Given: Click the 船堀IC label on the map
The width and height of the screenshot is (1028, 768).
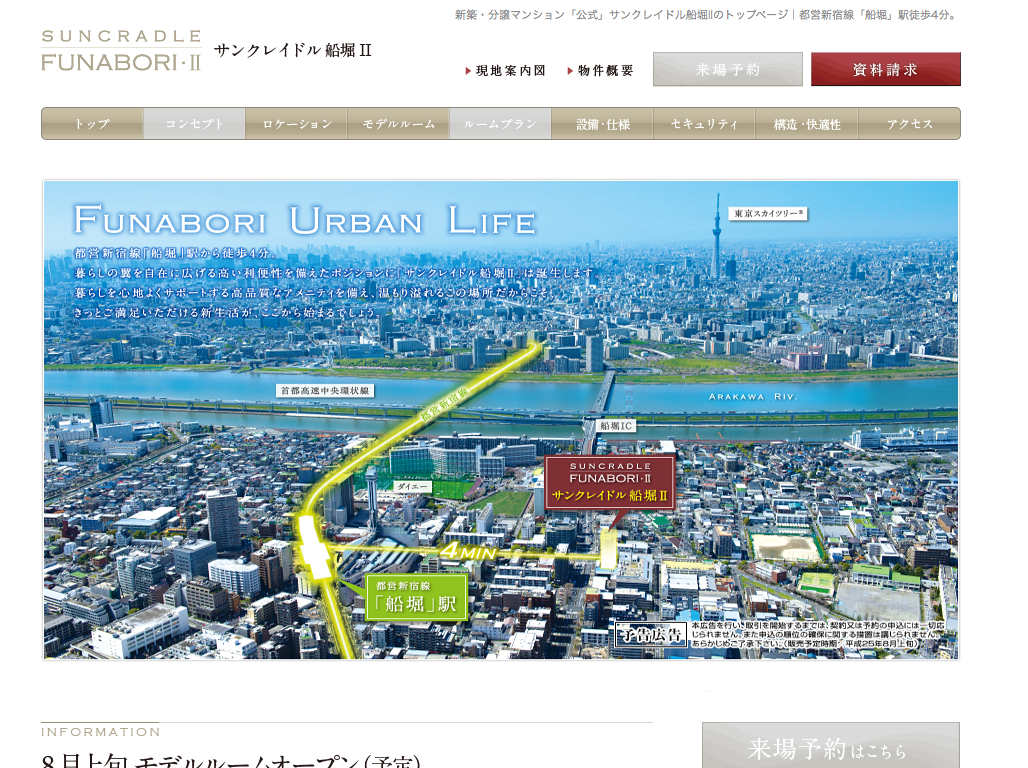Looking at the screenshot, I should [x=616, y=425].
